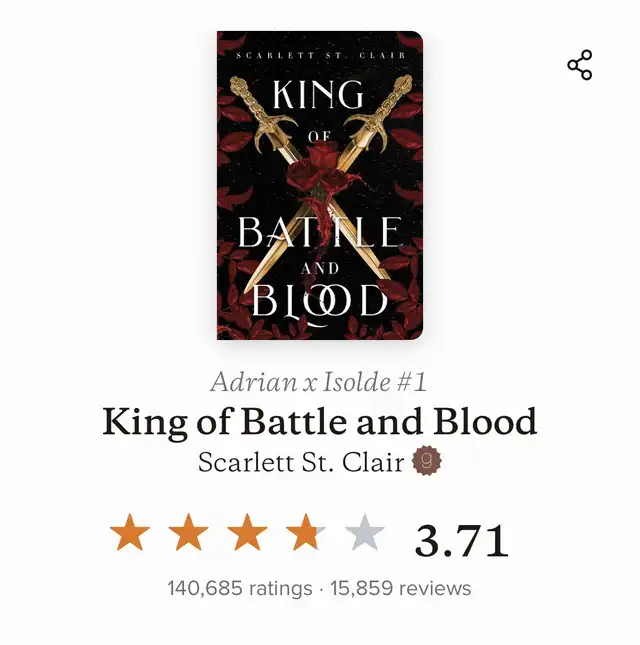Click the King of Battle and Blood title

click(x=320, y=421)
